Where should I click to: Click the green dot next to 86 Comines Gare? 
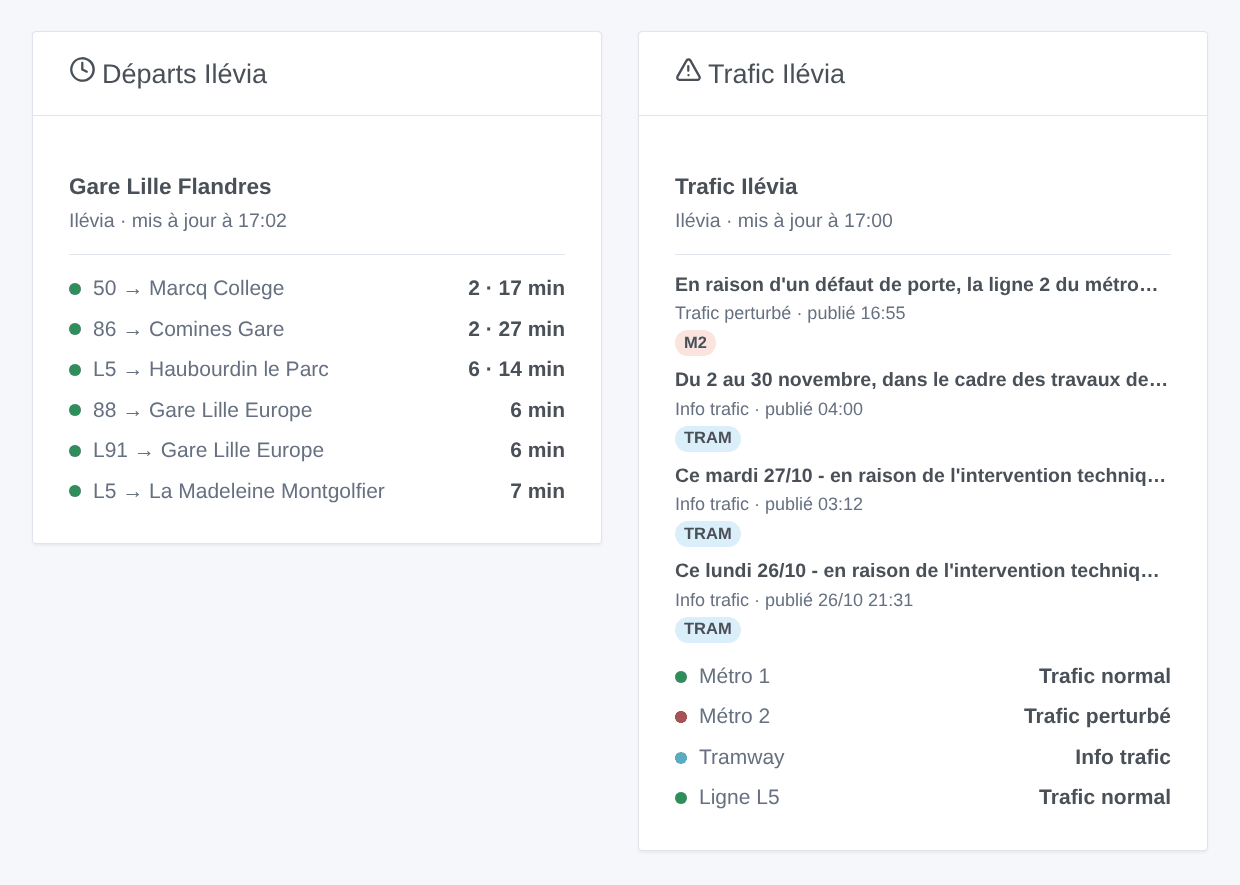click(75, 329)
